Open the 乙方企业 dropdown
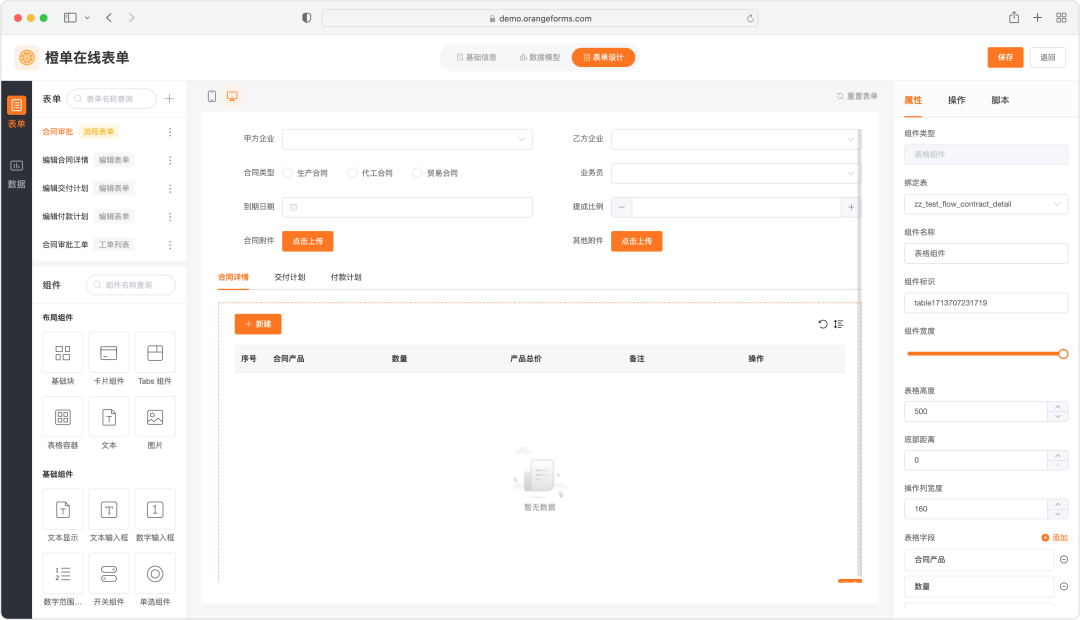 [x=735, y=139]
